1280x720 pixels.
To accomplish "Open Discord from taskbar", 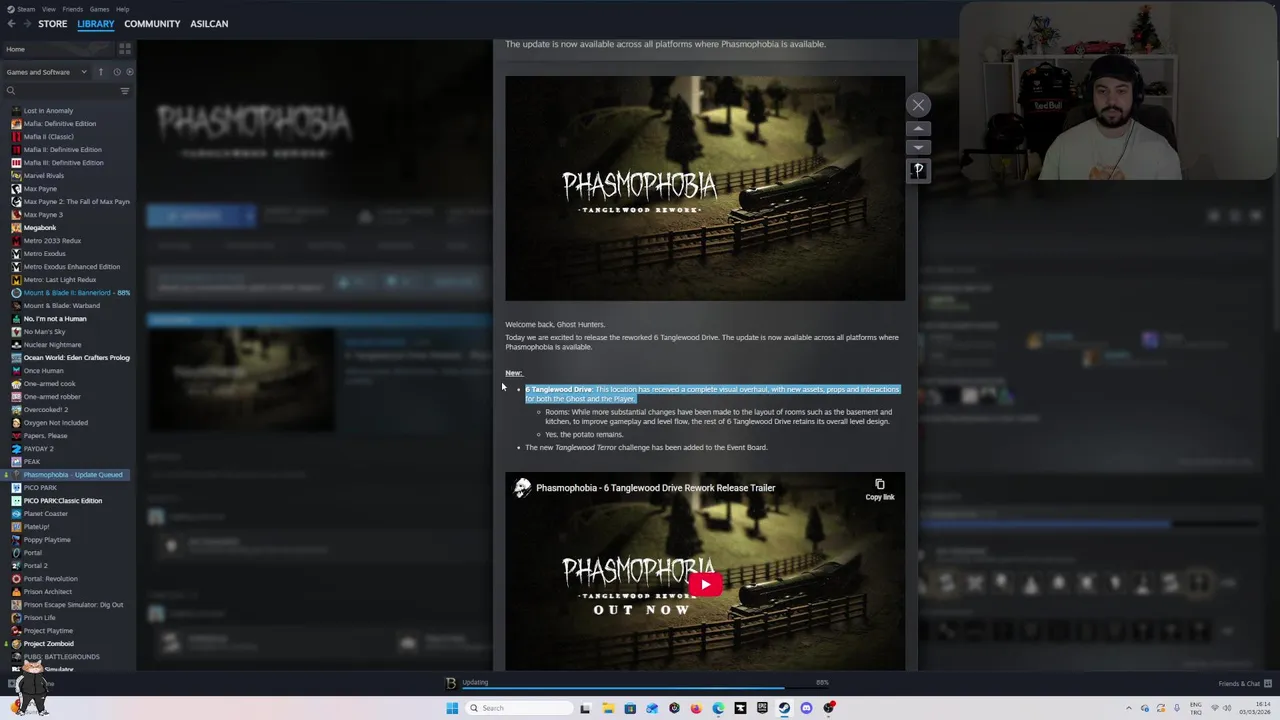I will pyautogui.click(x=806, y=708).
